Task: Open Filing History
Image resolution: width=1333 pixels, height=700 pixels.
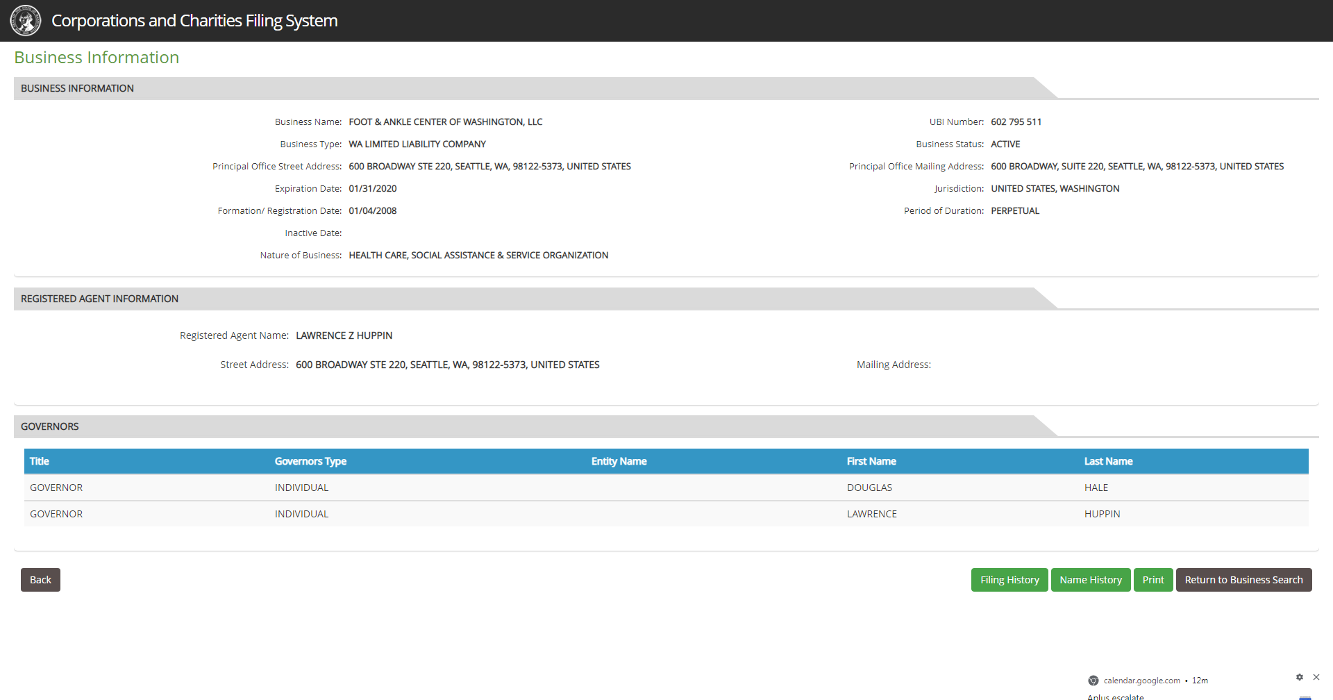Action: pos(1009,580)
